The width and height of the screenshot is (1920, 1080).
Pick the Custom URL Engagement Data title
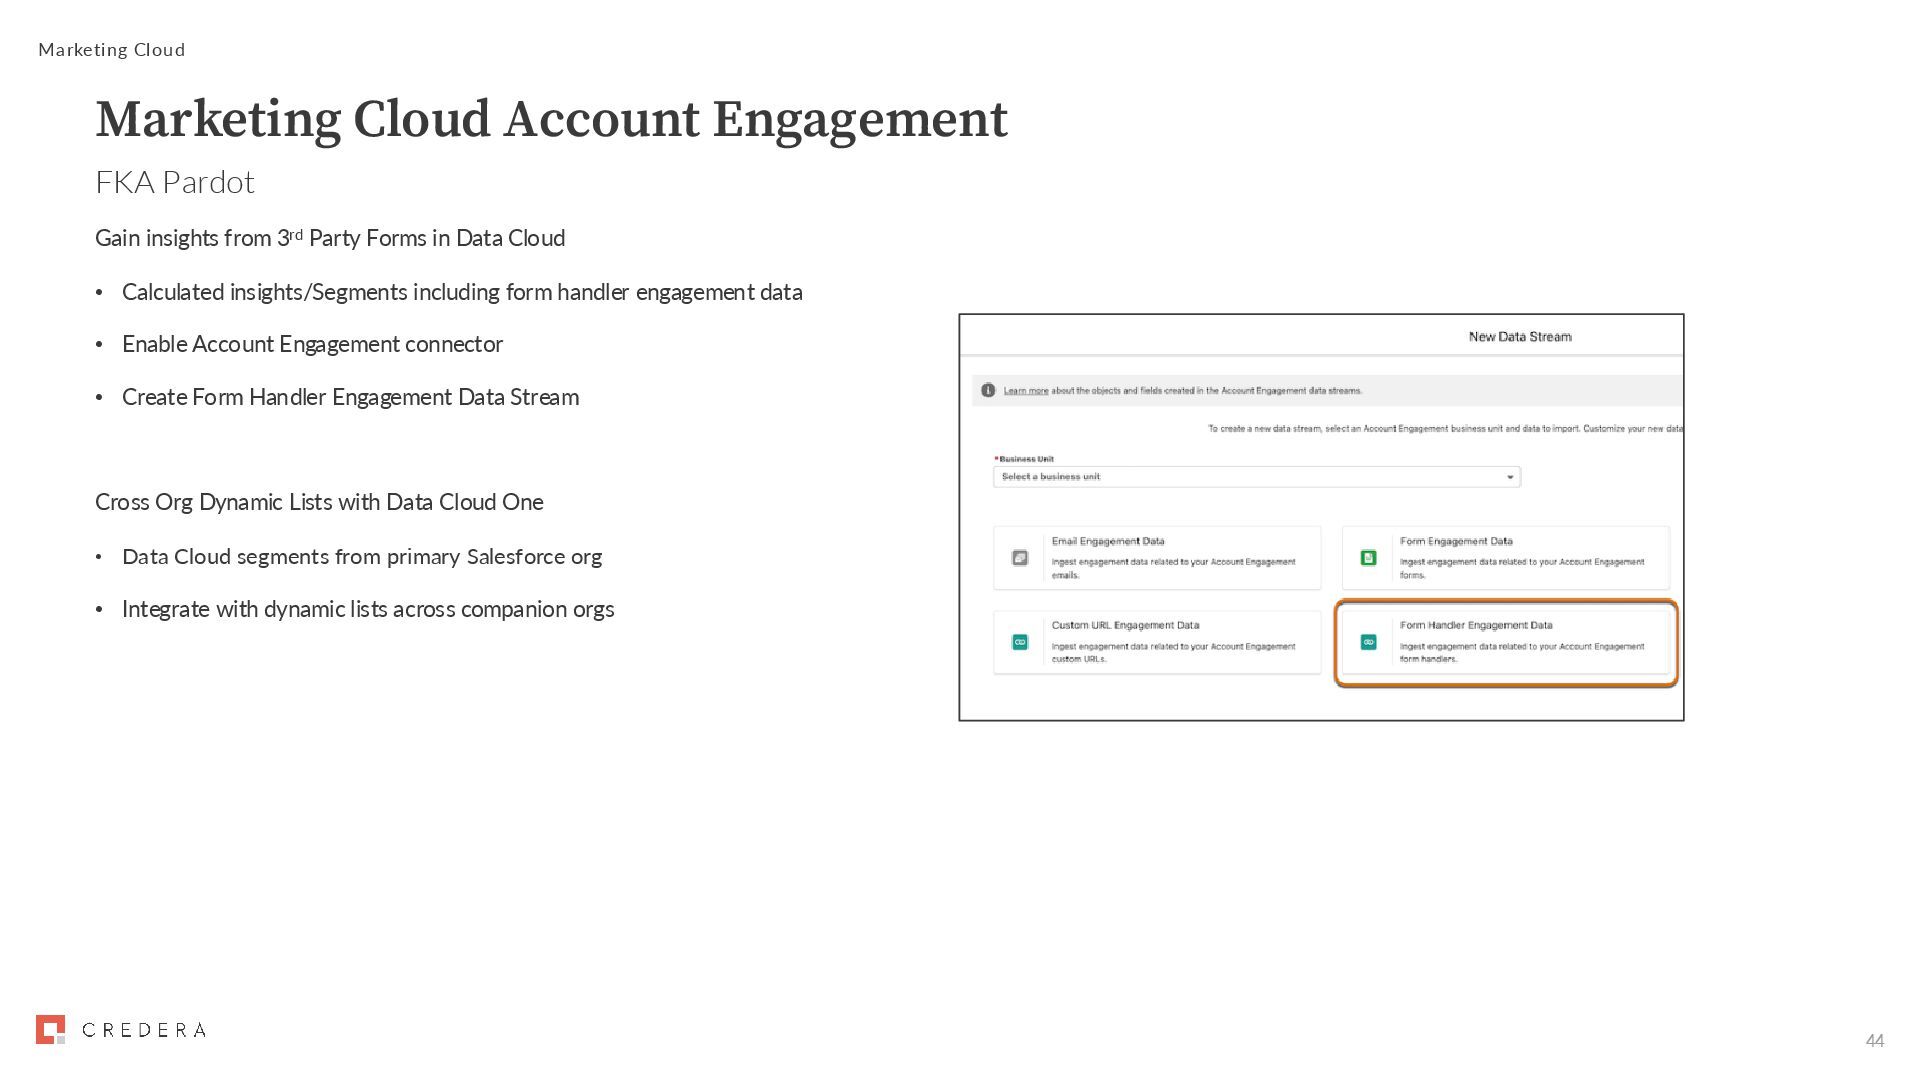(1125, 625)
